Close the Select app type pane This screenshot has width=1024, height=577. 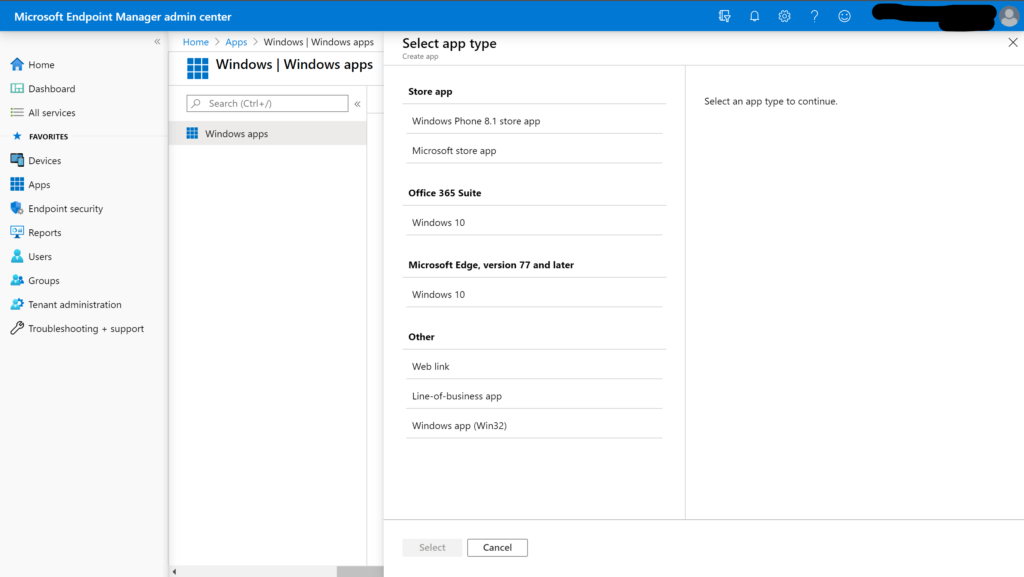(1012, 42)
